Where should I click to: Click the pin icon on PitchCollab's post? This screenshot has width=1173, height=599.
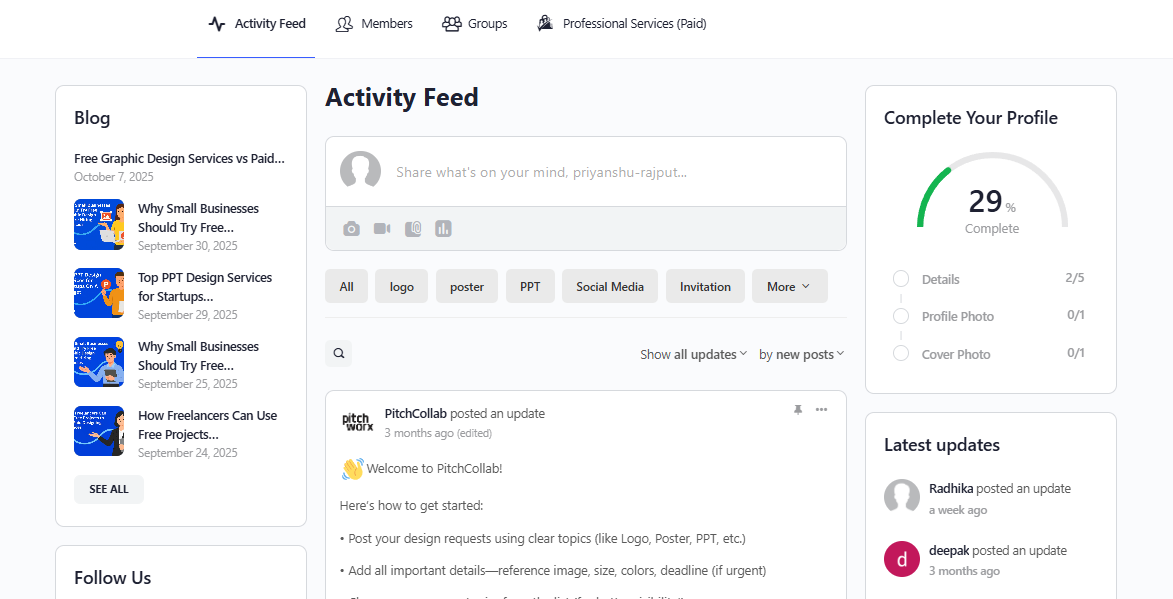click(797, 409)
